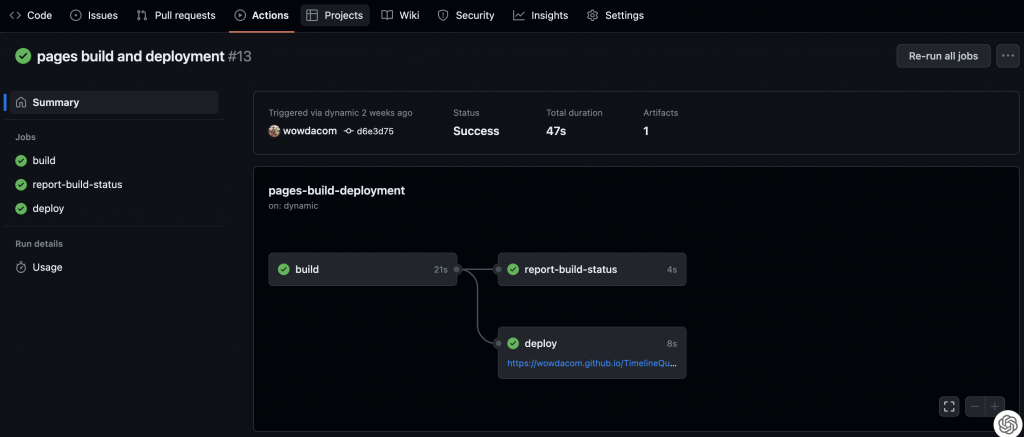The height and width of the screenshot is (437, 1024).
Task: Click the fullscreen graph icon
Action: point(949,406)
